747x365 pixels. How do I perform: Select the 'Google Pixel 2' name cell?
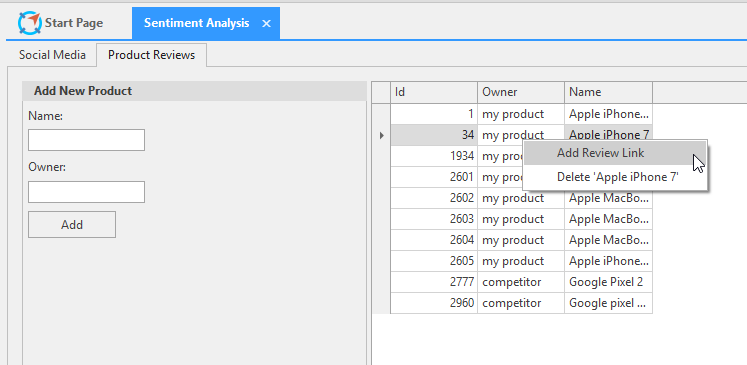pos(608,282)
